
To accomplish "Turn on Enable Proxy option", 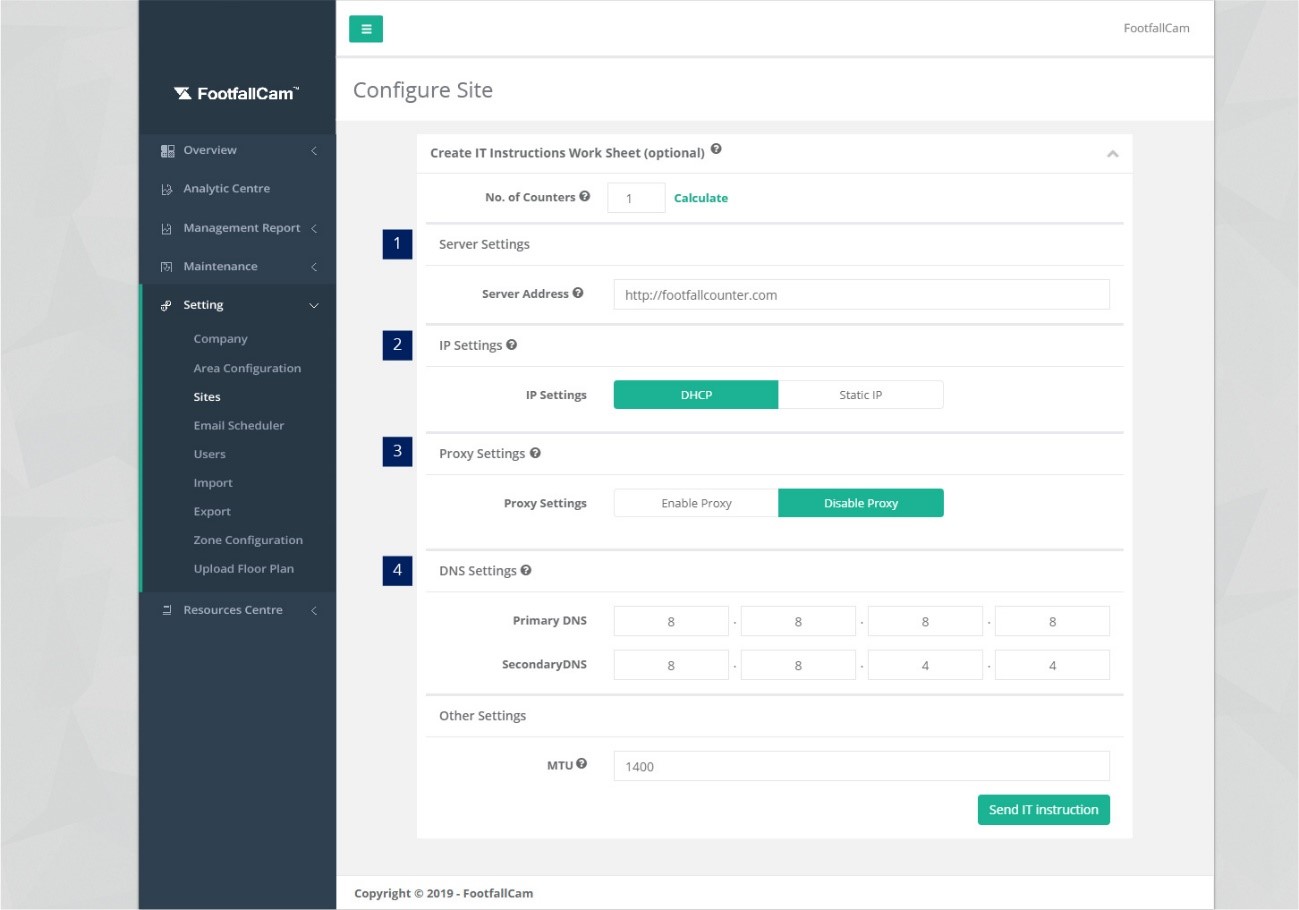I will 696,503.
